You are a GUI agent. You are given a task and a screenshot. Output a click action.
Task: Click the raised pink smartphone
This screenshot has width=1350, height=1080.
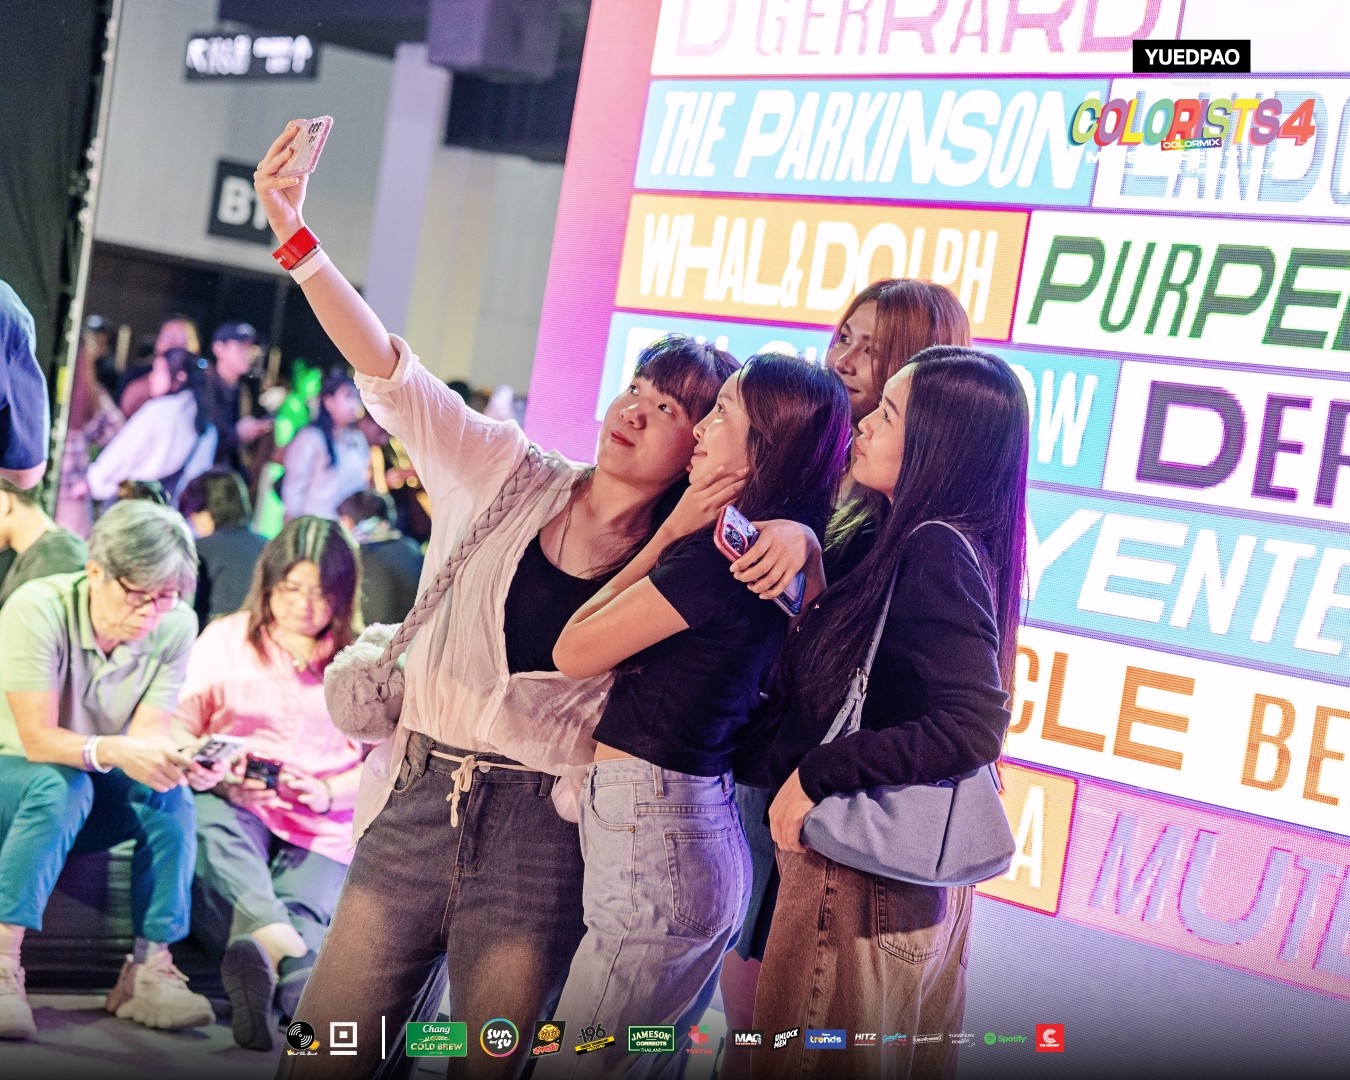coord(305,145)
